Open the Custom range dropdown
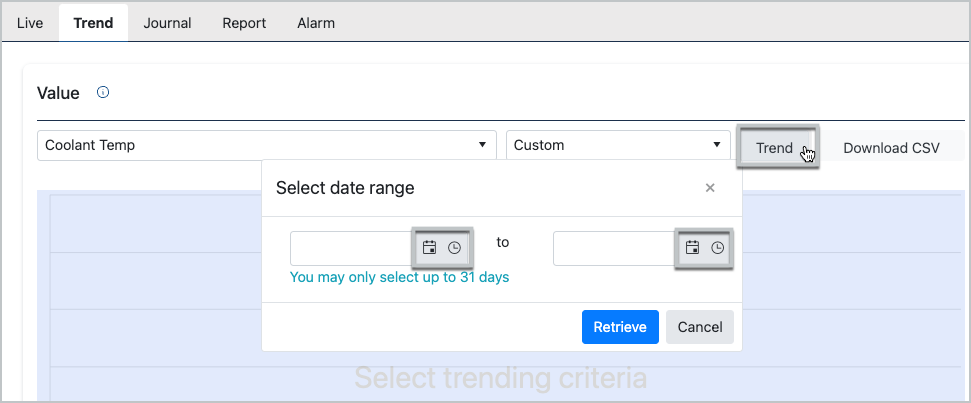971x403 pixels. click(x=618, y=145)
